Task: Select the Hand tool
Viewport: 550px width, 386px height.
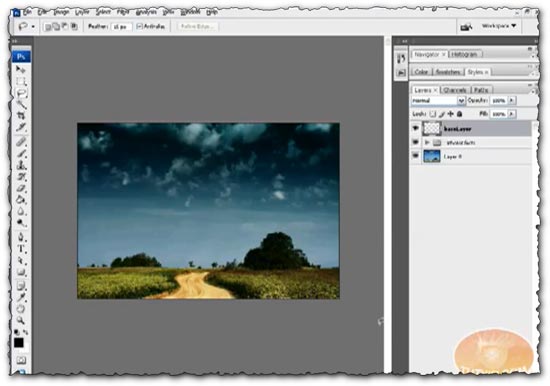Action: click(21, 309)
